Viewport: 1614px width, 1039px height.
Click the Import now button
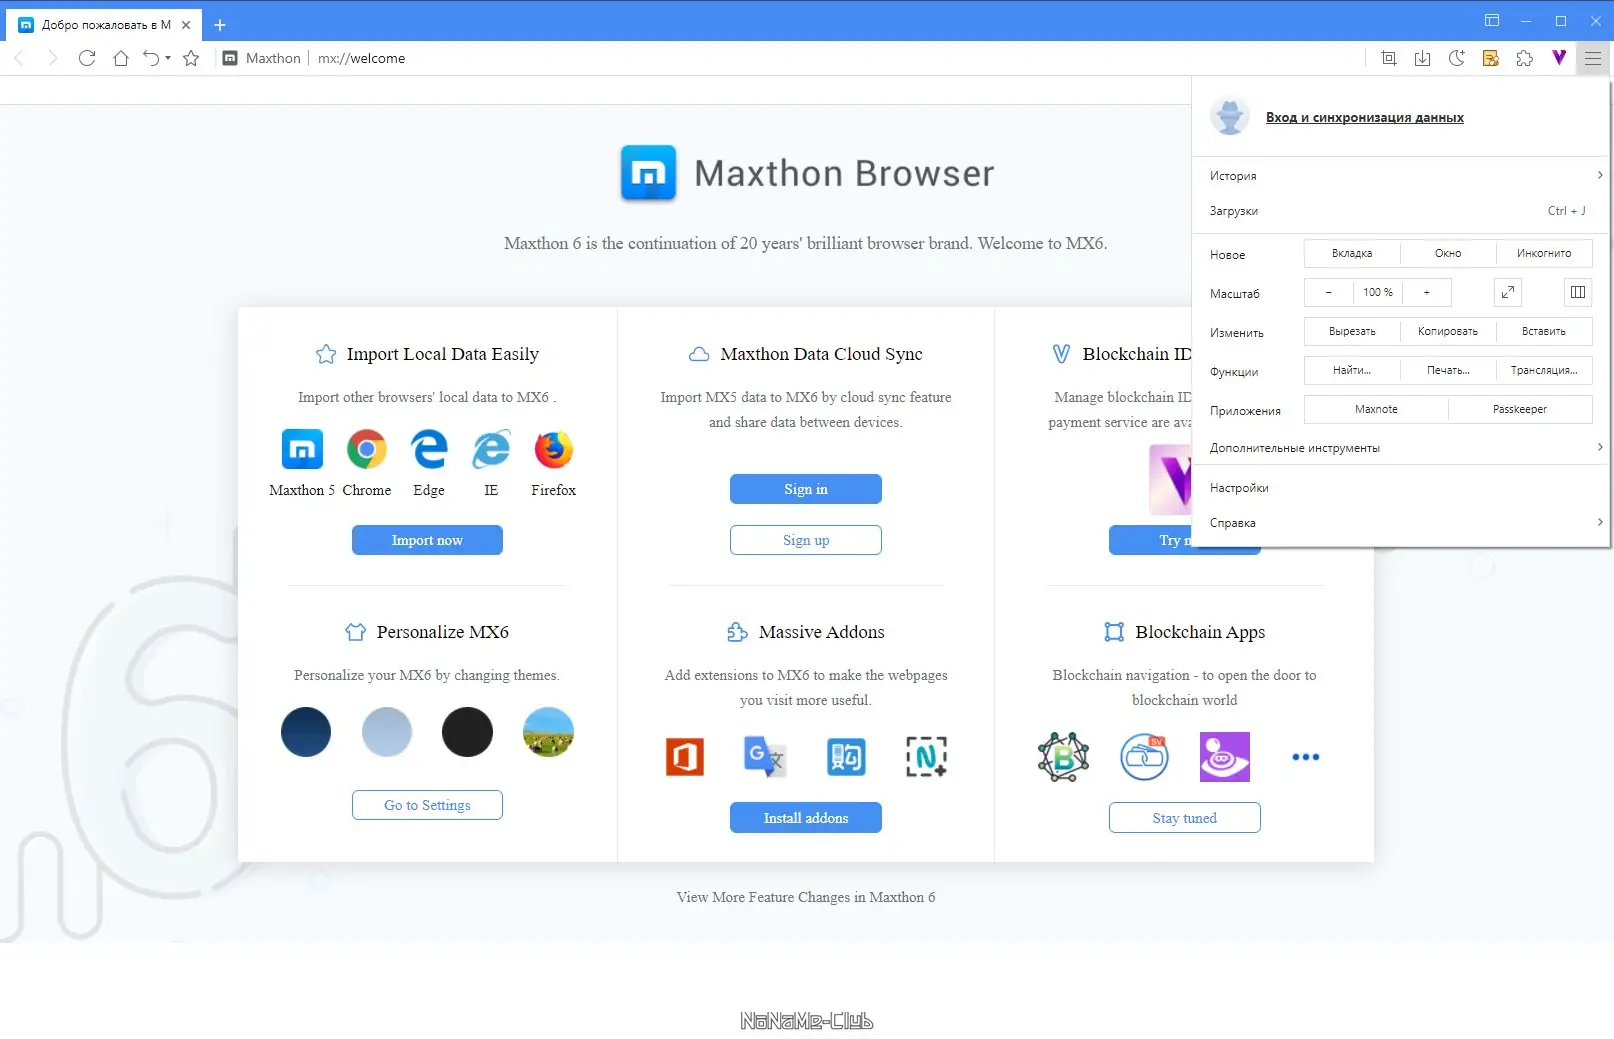427,540
